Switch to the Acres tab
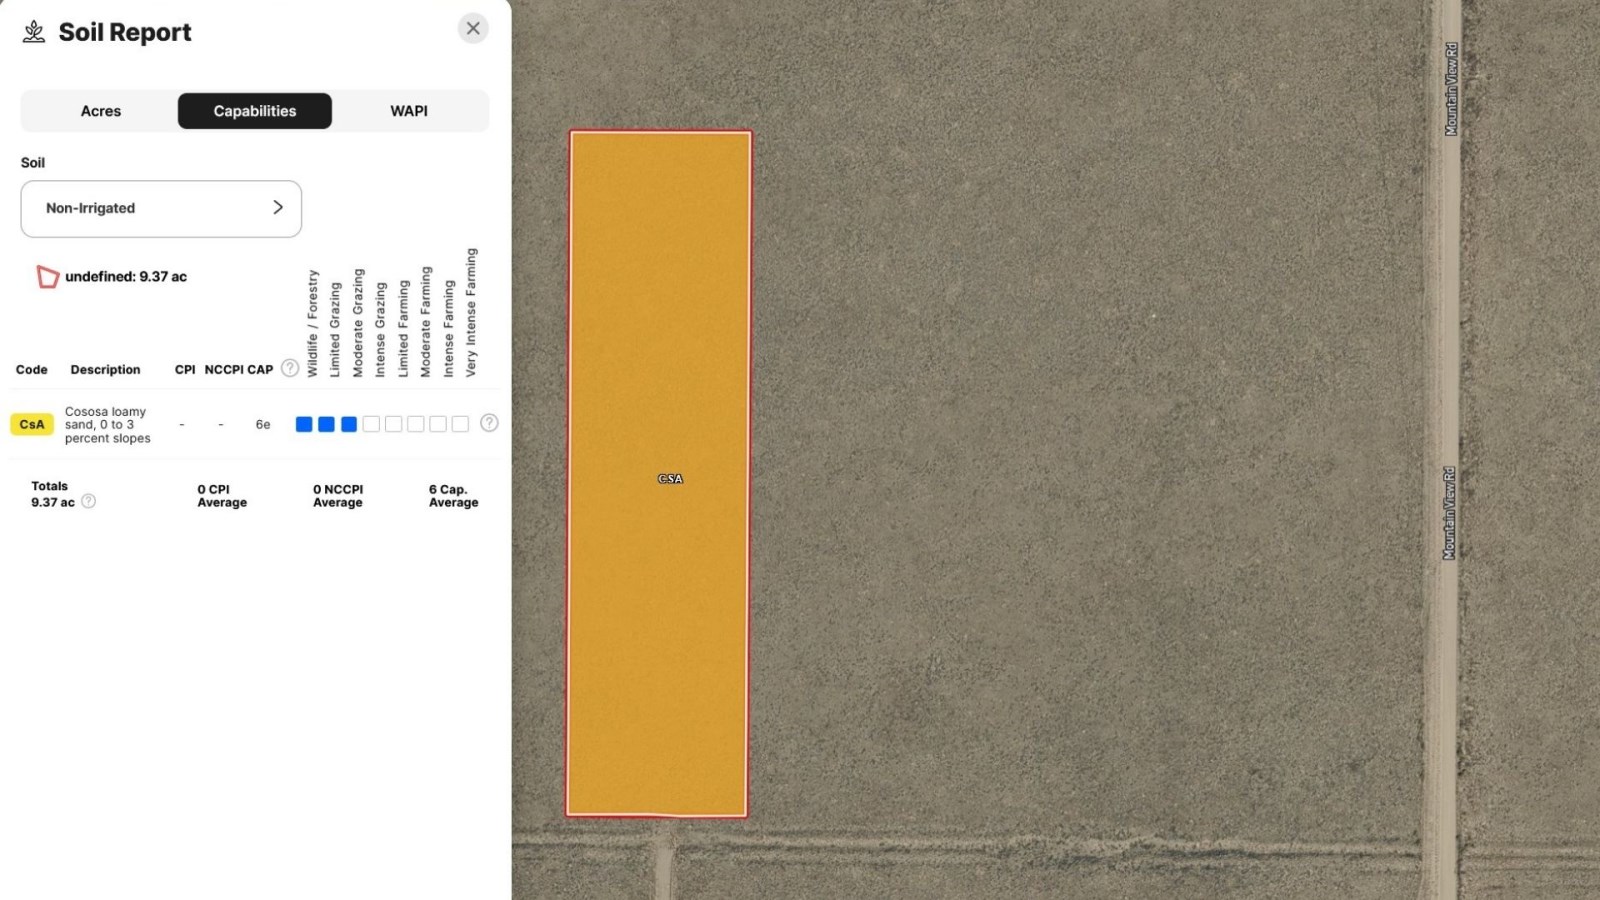Viewport: 1600px width, 900px height. 100,111
